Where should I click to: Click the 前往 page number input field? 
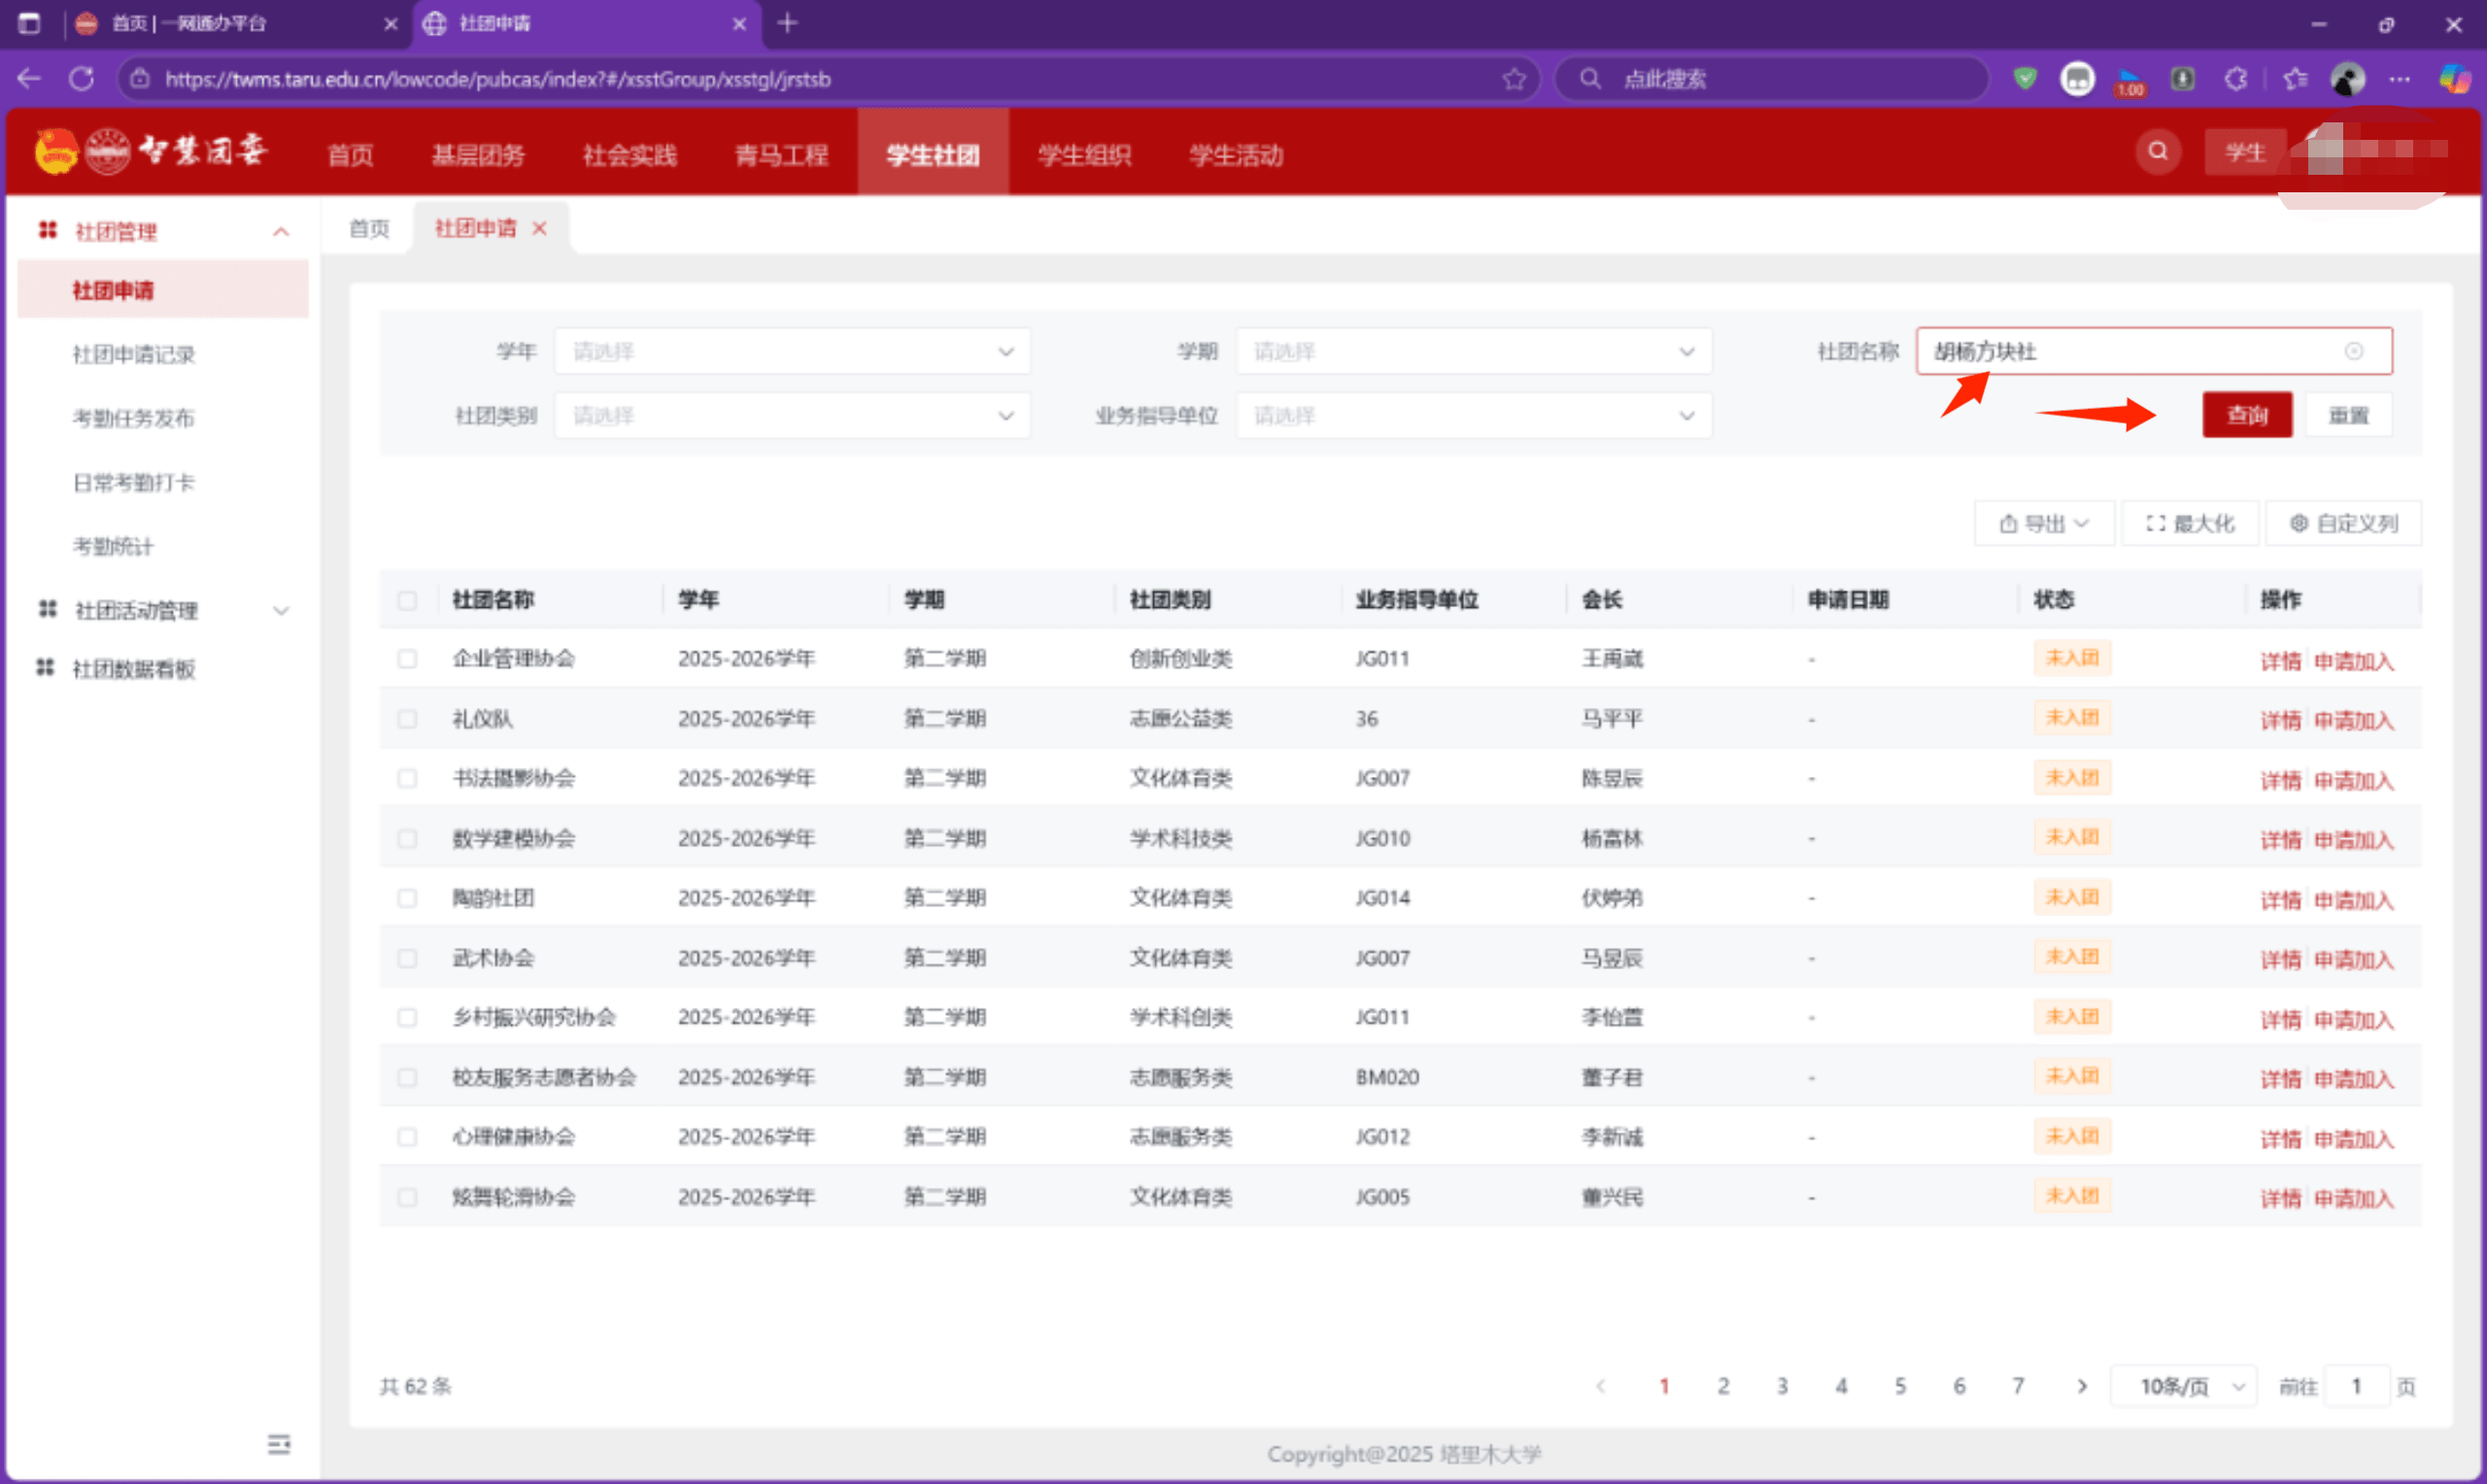tap(2356, 1386)
